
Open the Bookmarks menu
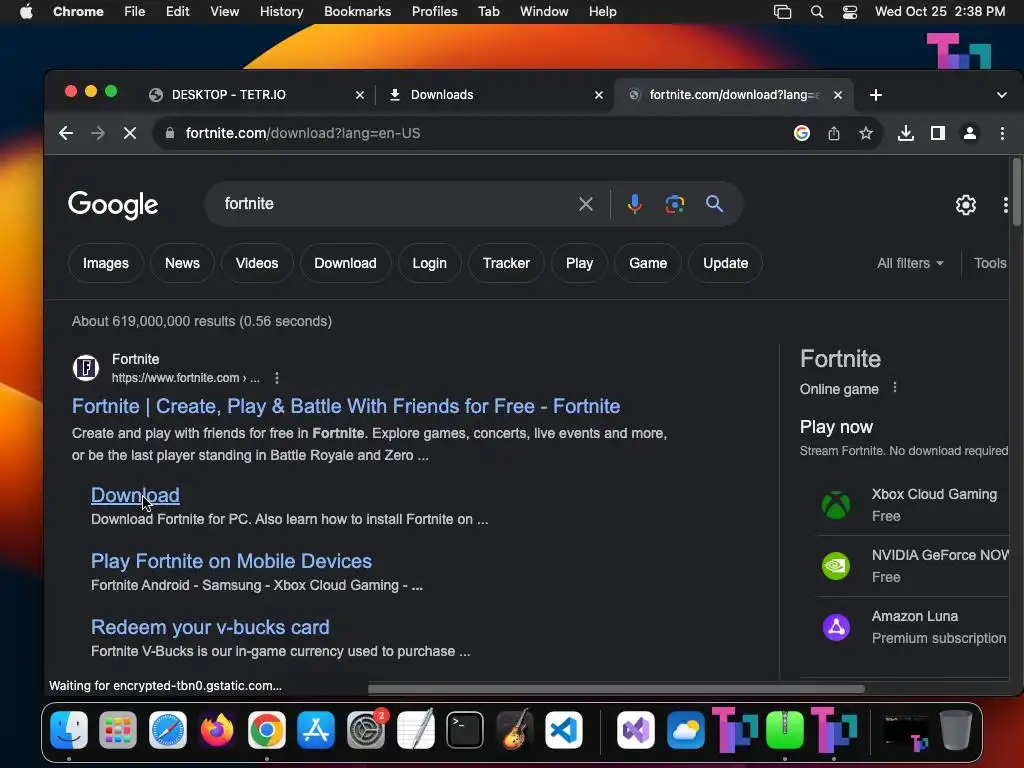pyautogui.click(x=357, y=12)
